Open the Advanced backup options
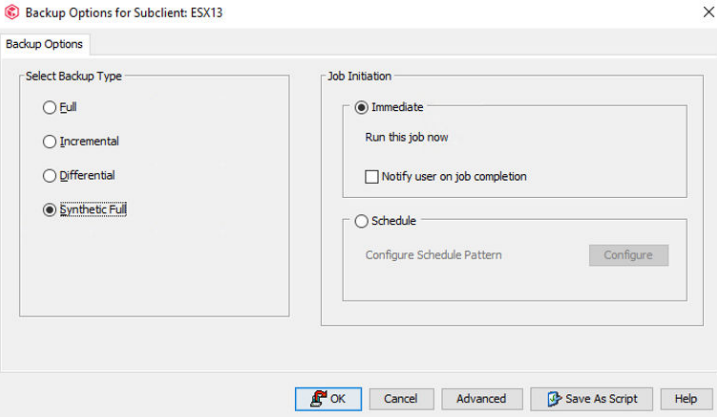717x417 pixels. tap(481, 398)
